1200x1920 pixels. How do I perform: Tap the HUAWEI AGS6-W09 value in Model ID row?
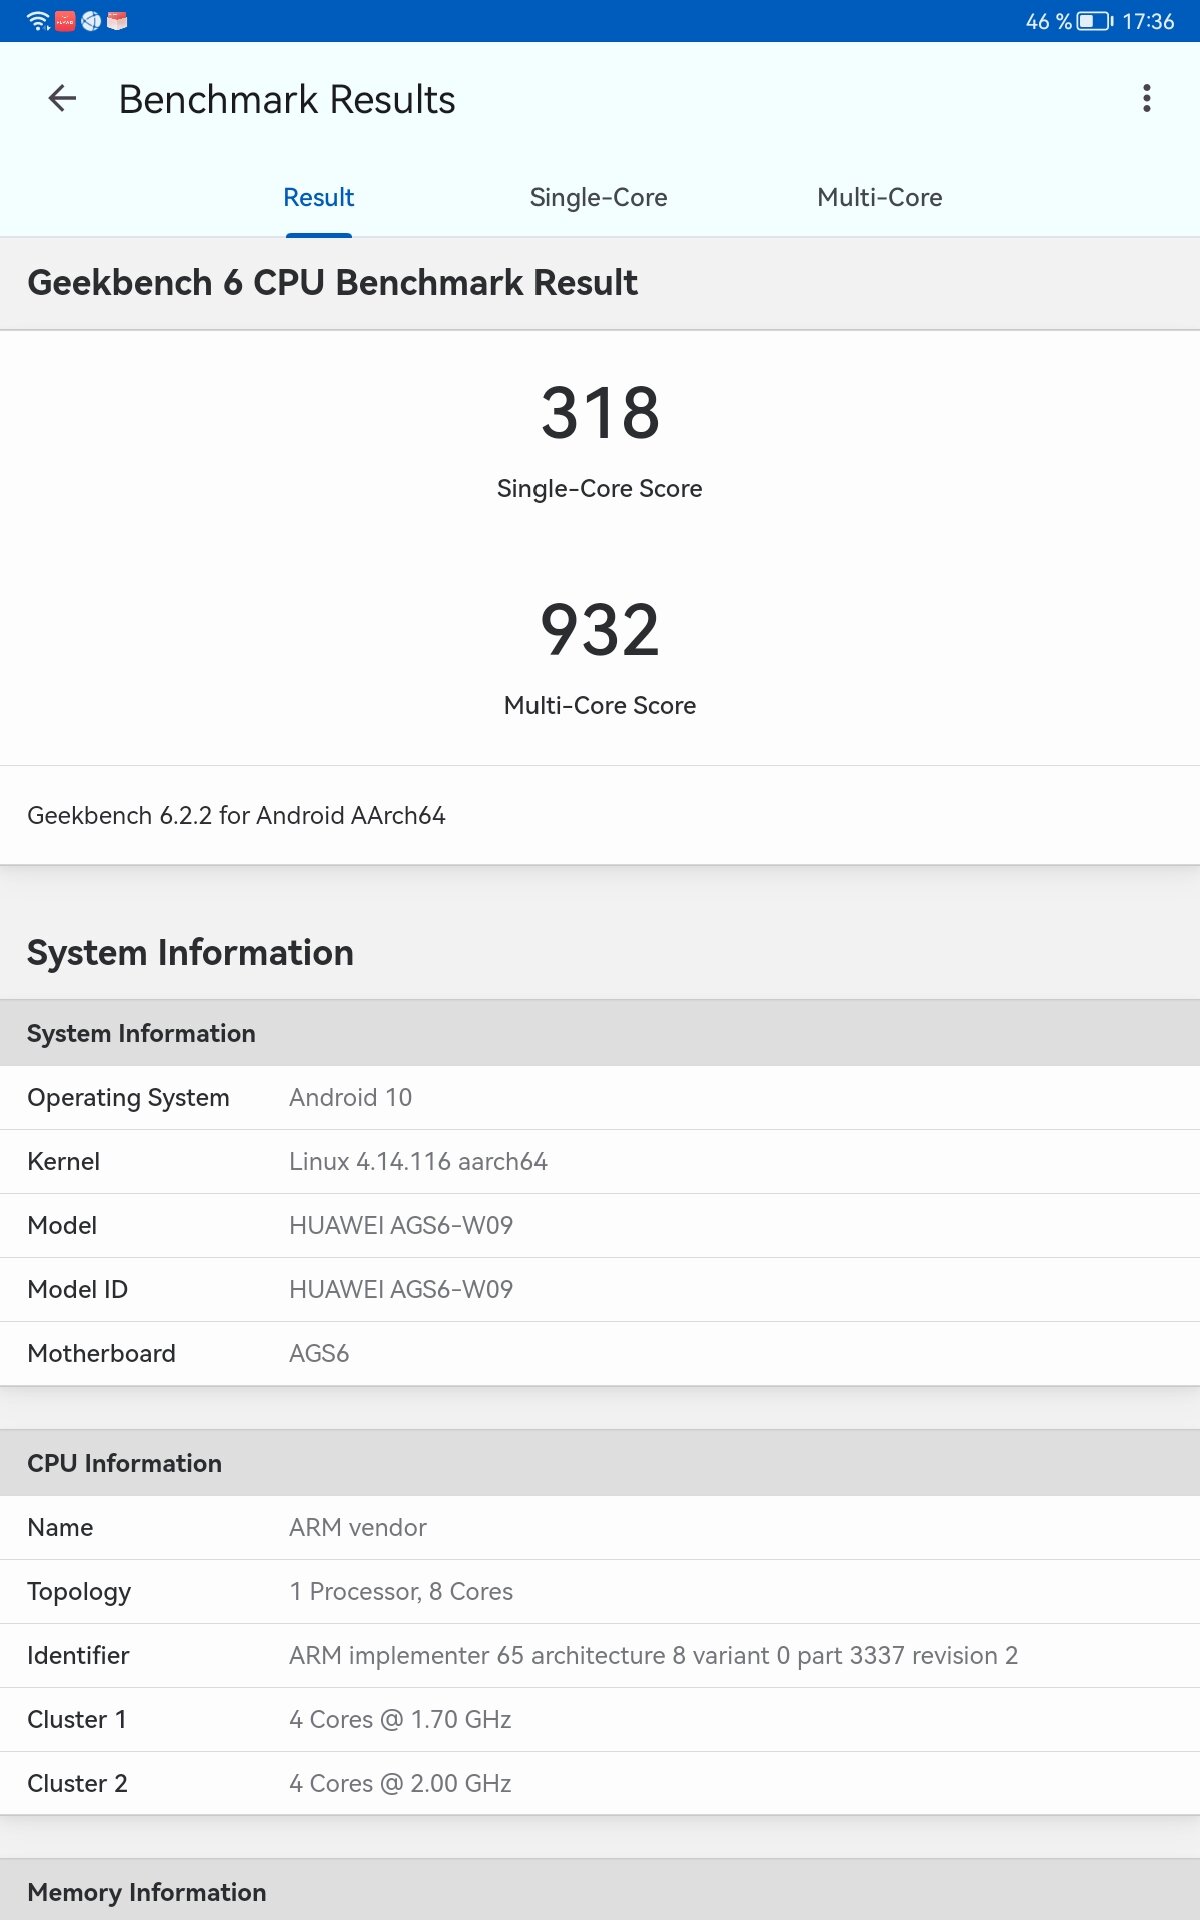(401, 1289)
